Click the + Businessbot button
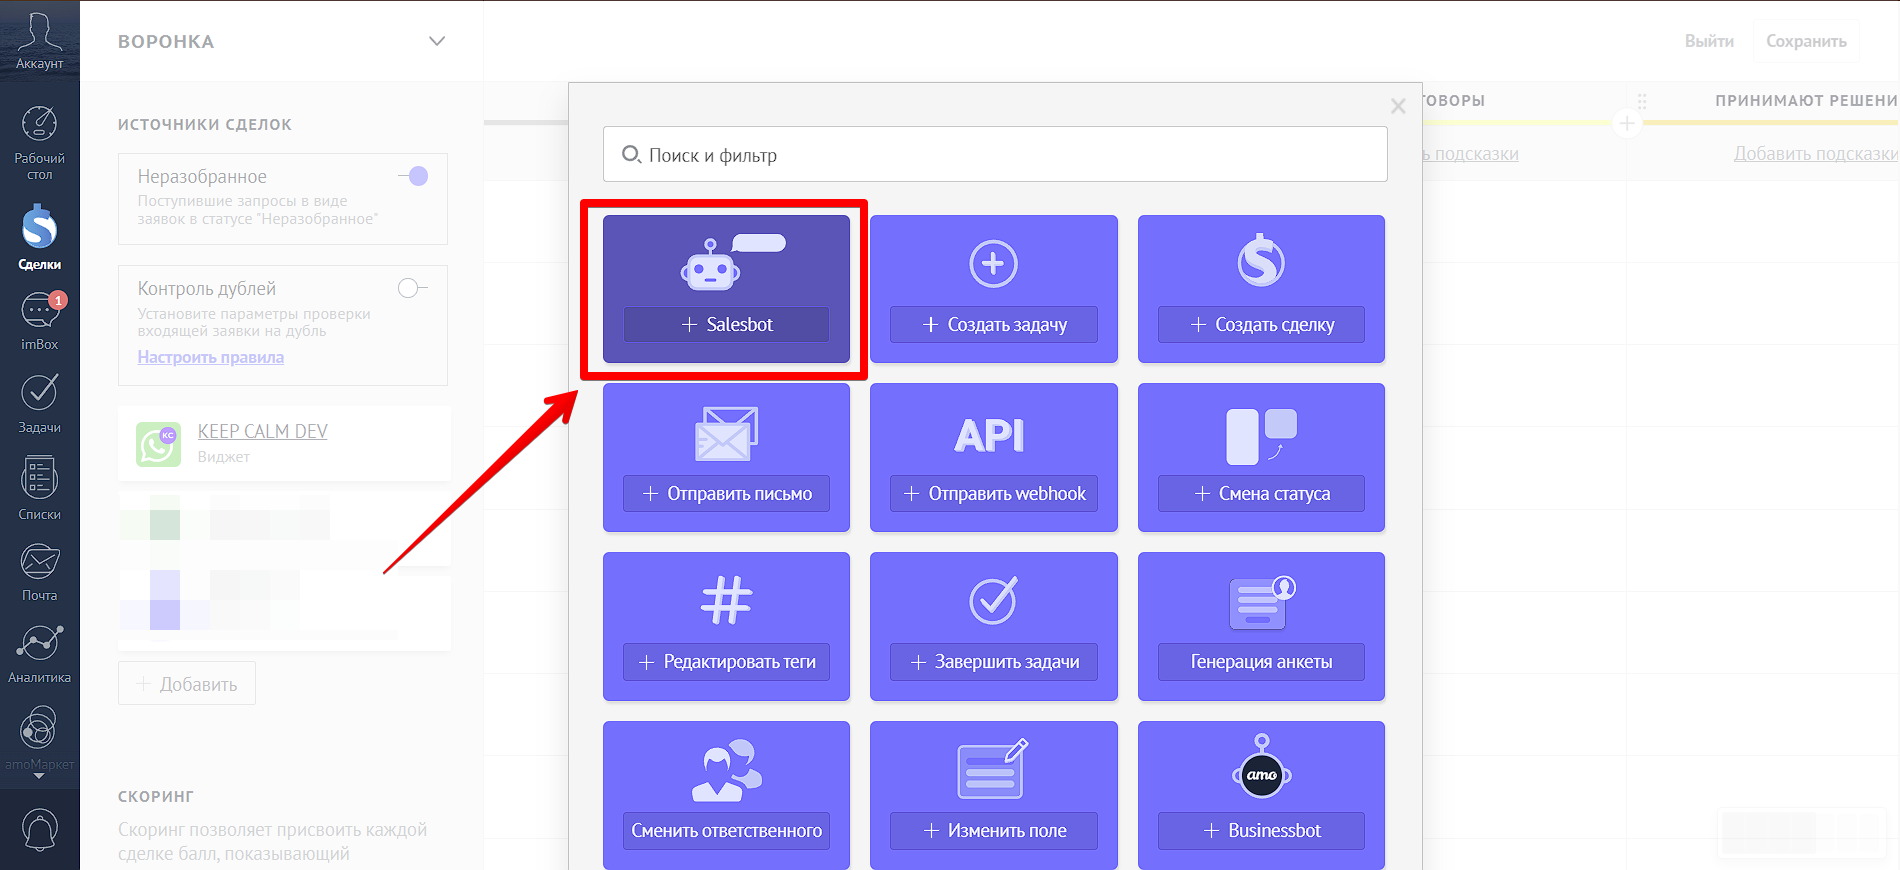This screenshot has height=870, width=1900. (1261, 830)
